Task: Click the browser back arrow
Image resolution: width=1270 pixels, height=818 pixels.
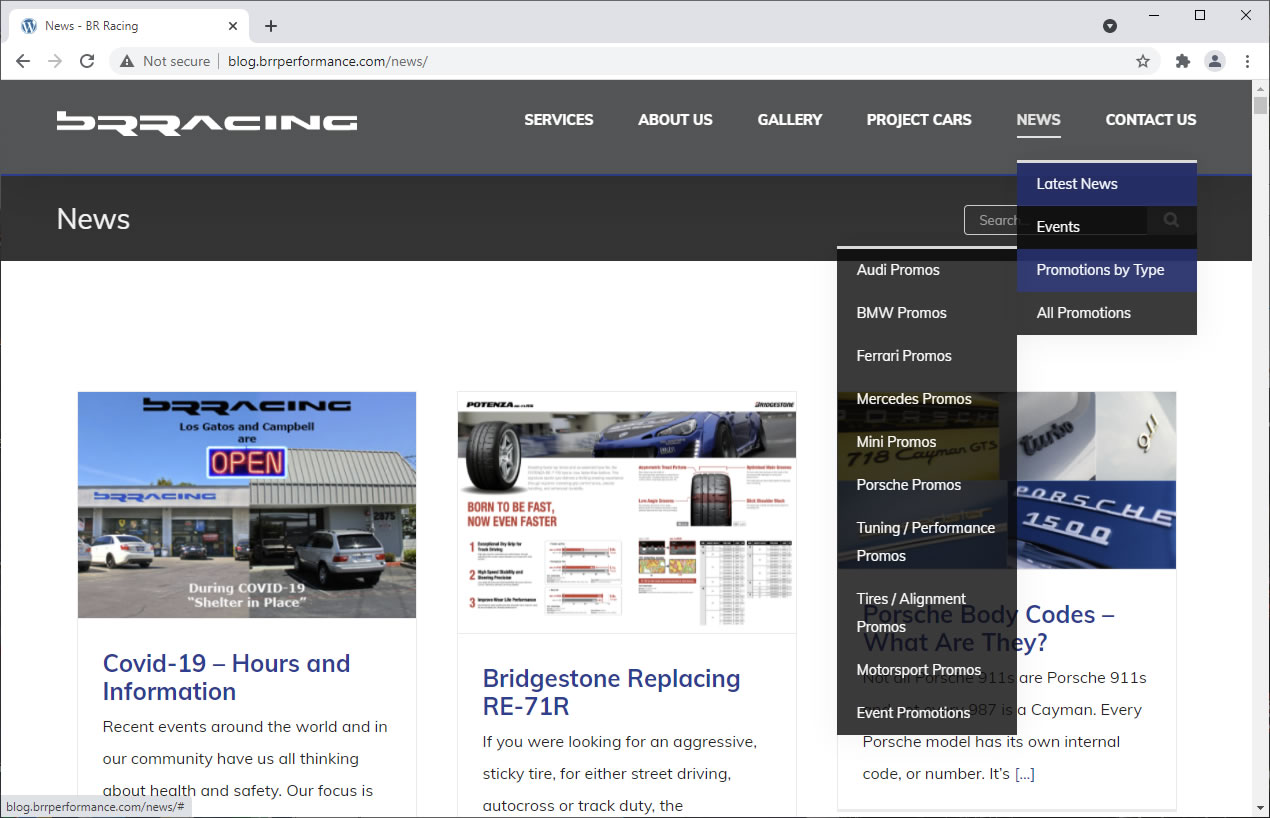Action: pyautogui.click(x=23, y=61)
